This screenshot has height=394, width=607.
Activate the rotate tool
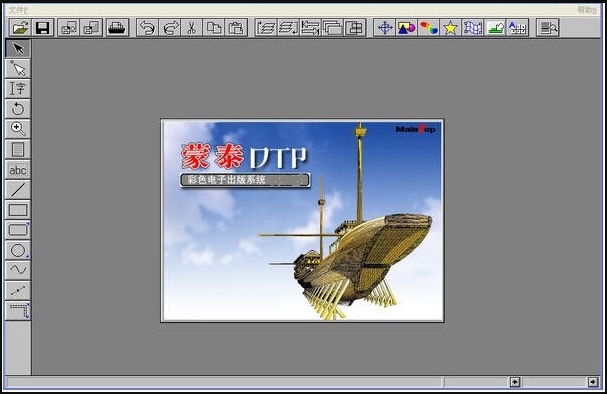click(x=18, y=109)
